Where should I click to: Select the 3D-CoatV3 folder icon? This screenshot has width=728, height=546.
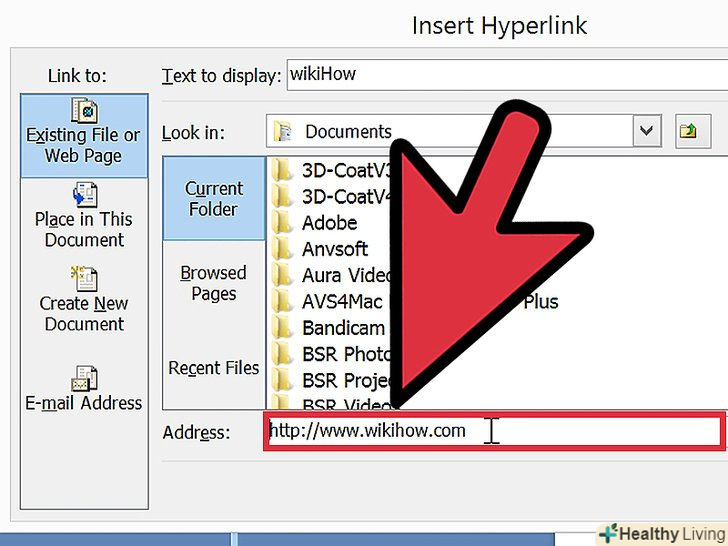[282, 170]
